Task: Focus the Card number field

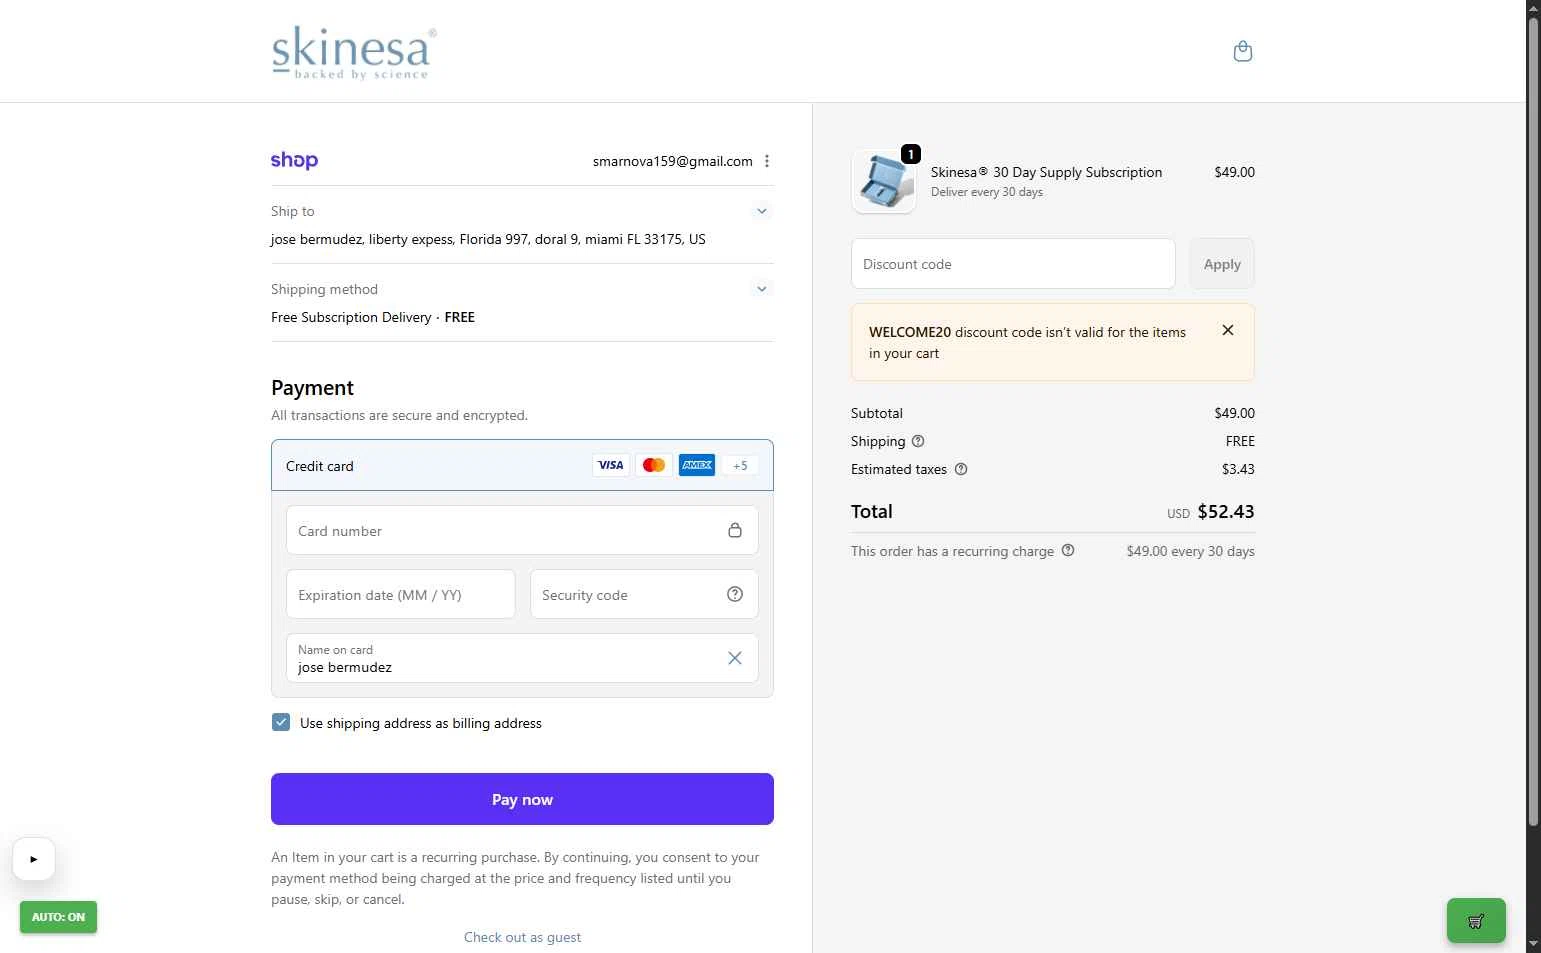Action: 522,530
